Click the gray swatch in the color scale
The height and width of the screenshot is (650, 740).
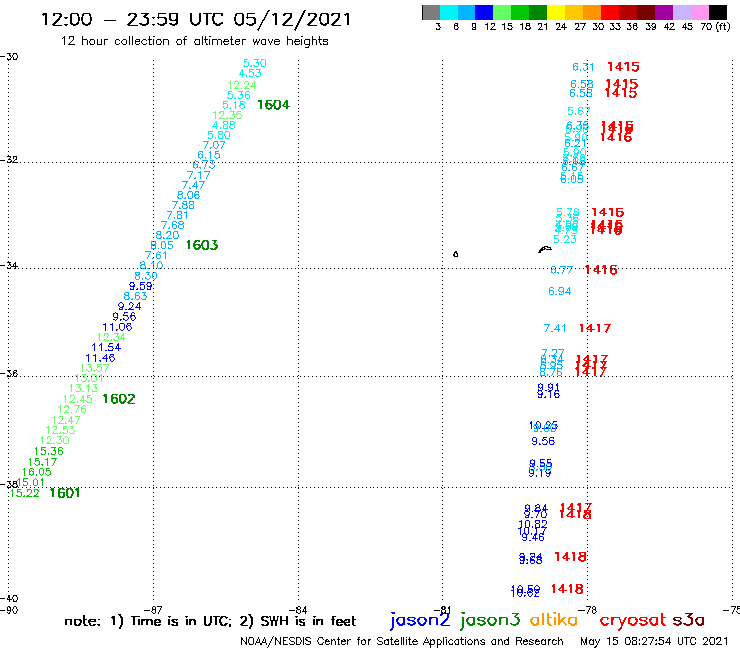pyautogui.click(x=431, y=12)
